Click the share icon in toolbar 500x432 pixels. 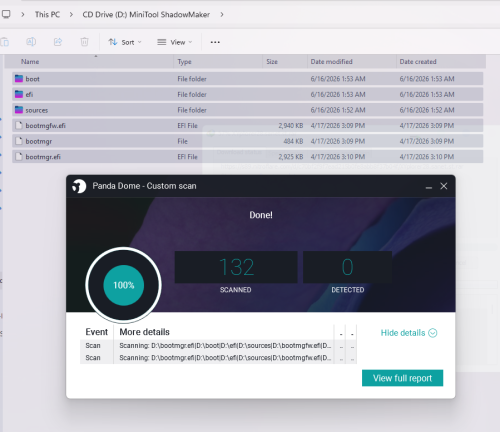(x=58, y=42)
